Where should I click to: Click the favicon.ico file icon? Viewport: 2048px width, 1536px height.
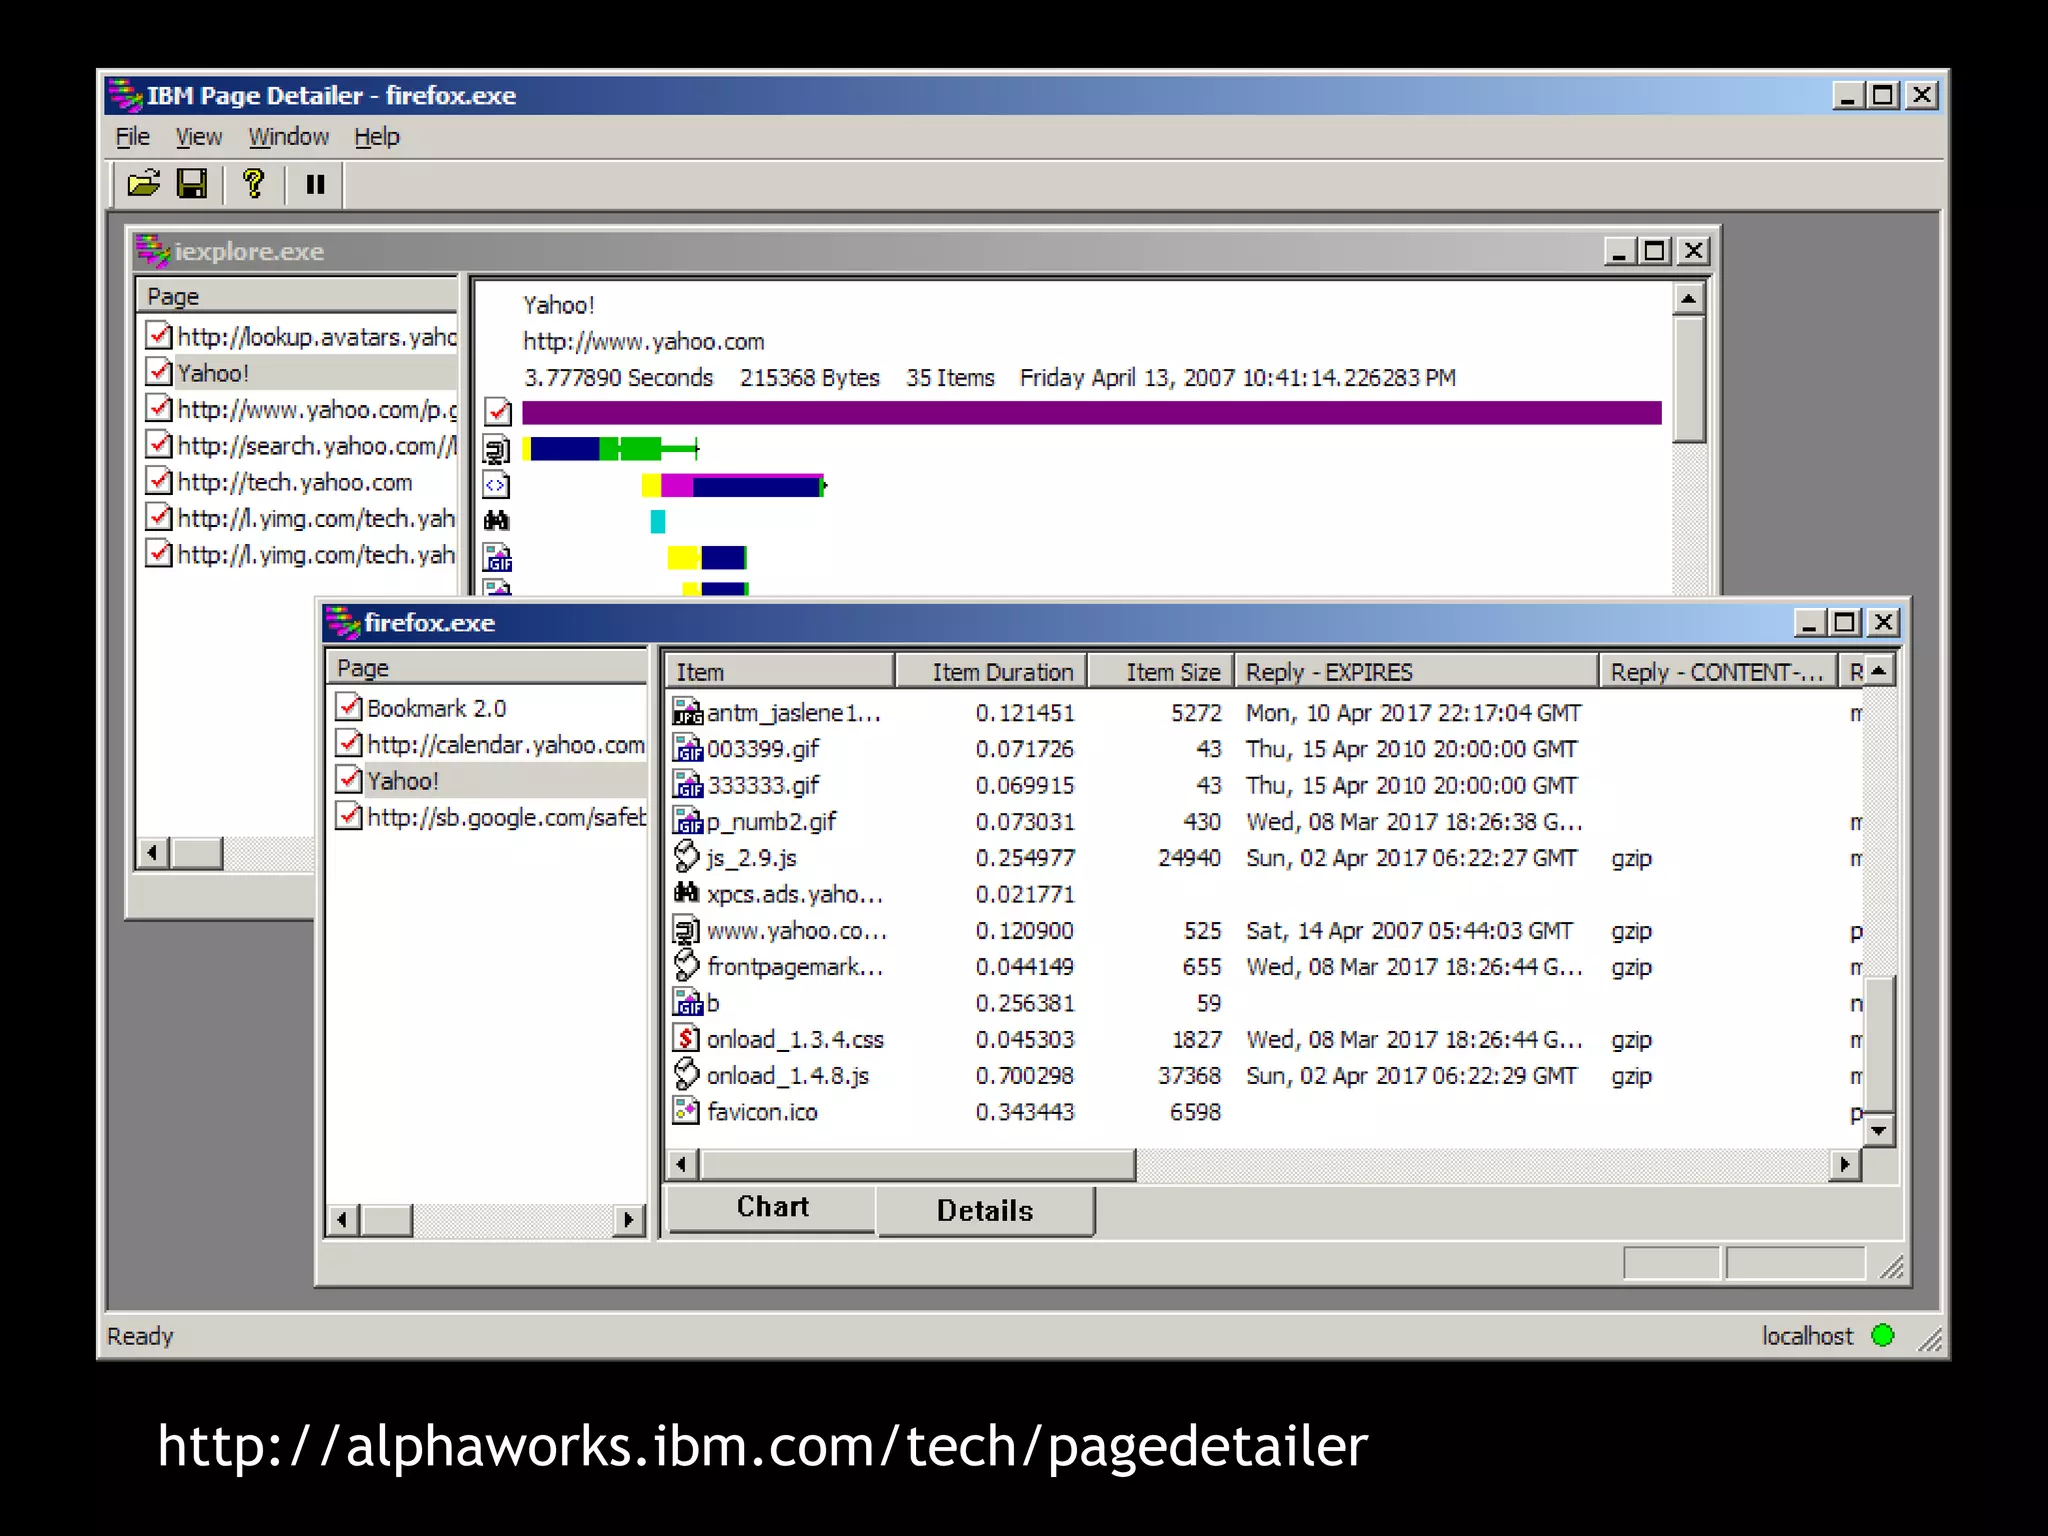tap(687, 1111)
